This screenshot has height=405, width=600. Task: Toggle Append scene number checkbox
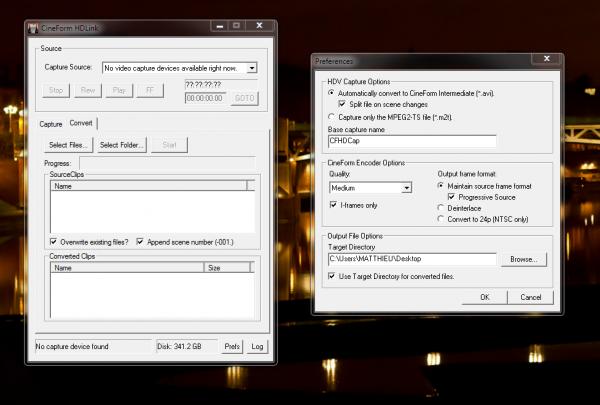(140, 242)
